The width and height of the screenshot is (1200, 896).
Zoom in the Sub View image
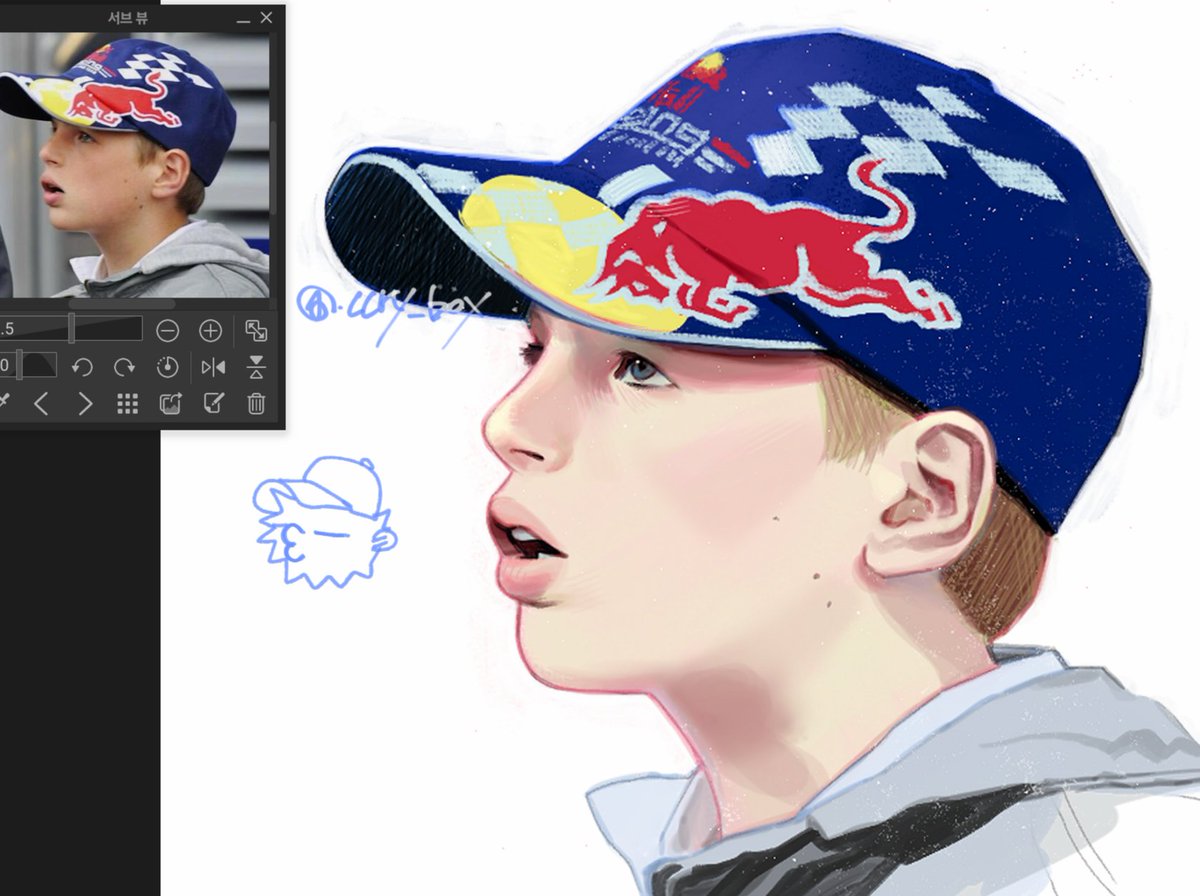click(x=210, y=330)
